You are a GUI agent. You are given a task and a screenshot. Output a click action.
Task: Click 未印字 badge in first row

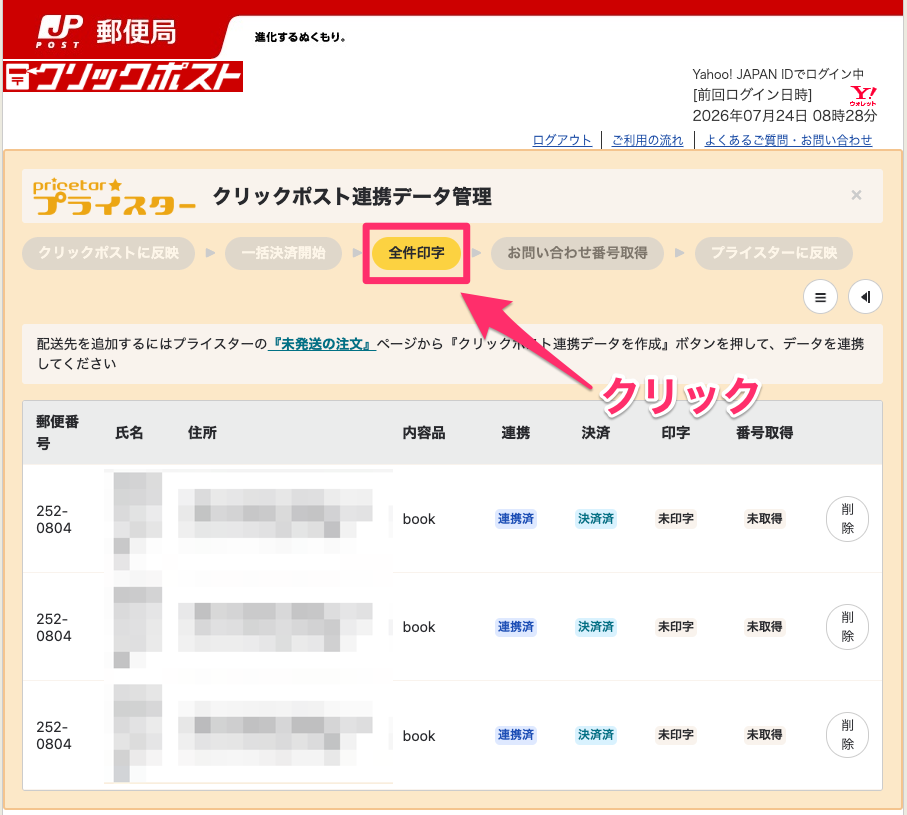(x=676, y=519)
